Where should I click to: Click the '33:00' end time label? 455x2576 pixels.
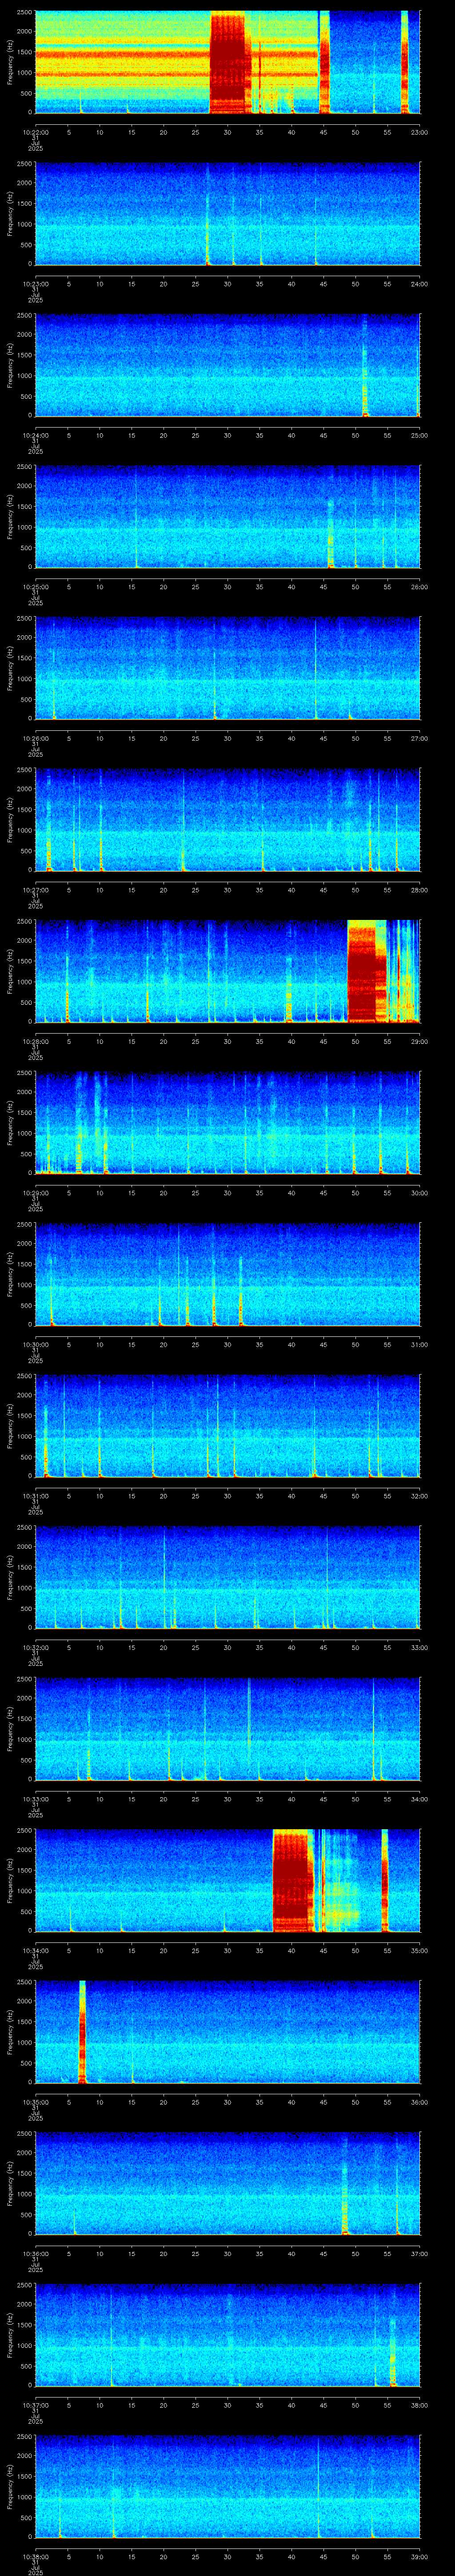click(419, 1647)
